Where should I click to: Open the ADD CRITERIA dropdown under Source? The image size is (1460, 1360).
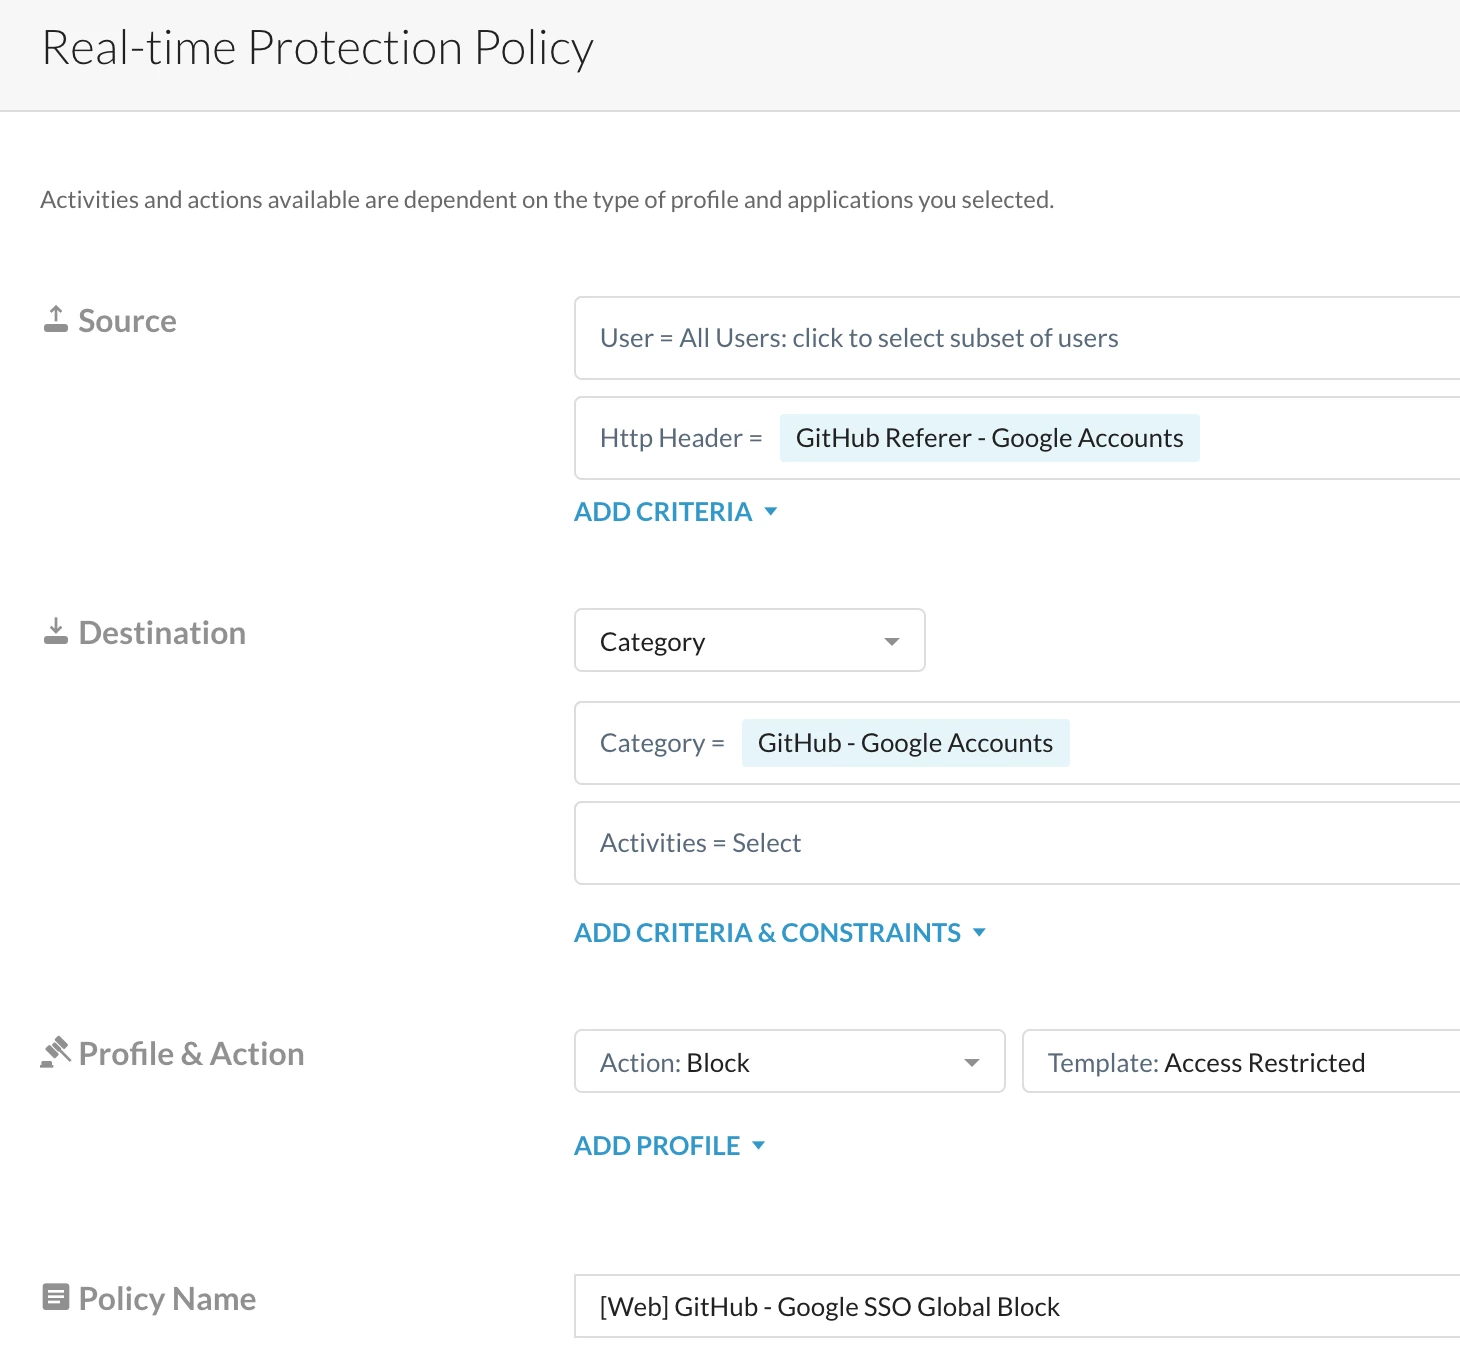(675, 512)
